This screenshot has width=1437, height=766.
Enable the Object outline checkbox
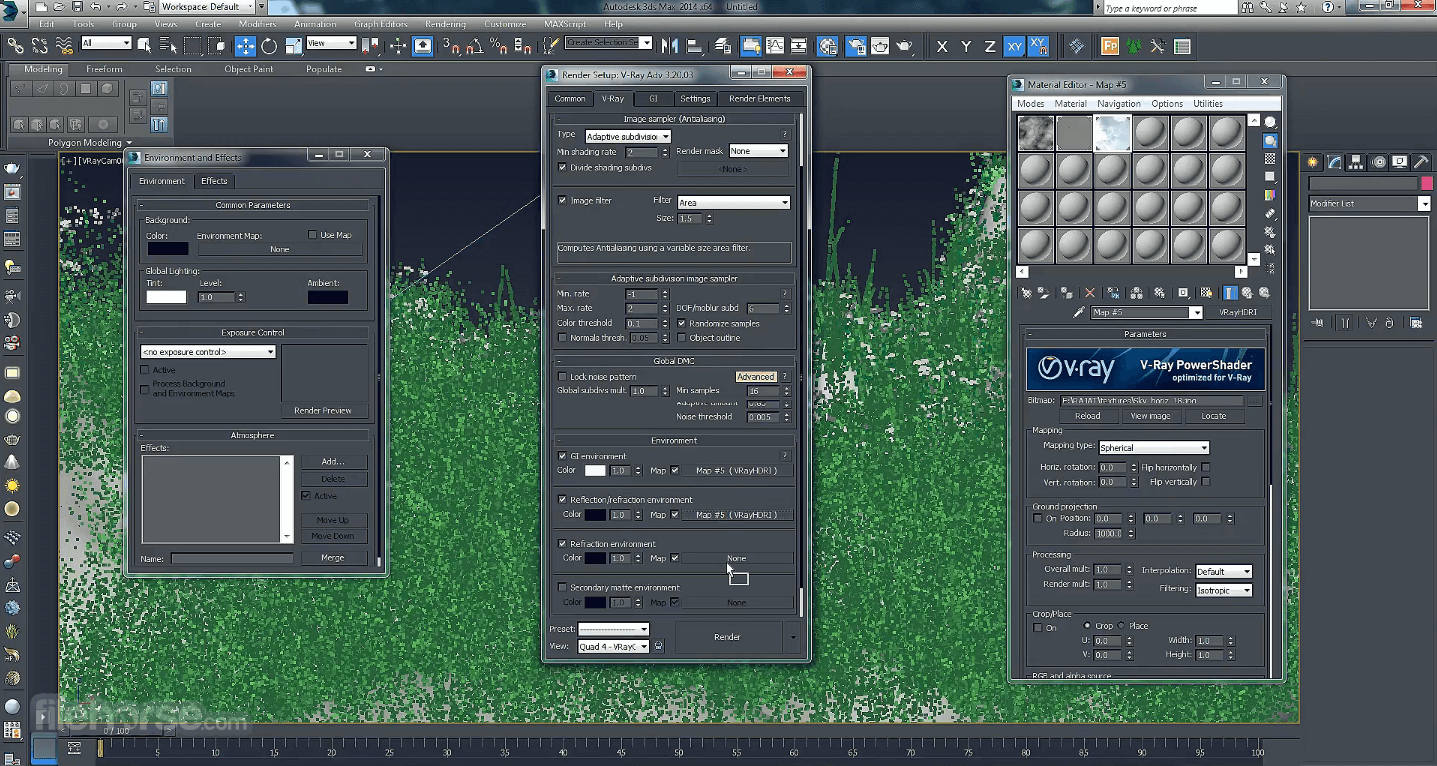pos(682,337)
